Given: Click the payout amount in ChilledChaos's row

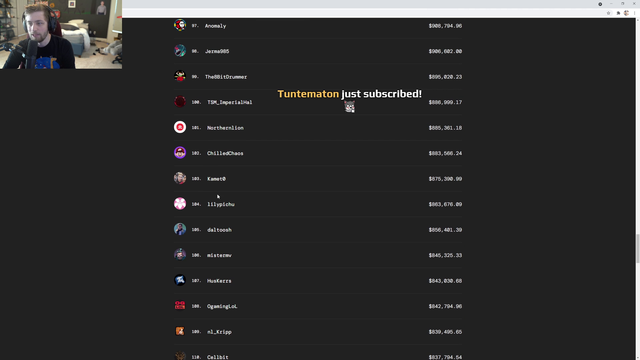Looking at the screenshot, I should (x=445, y=153).
